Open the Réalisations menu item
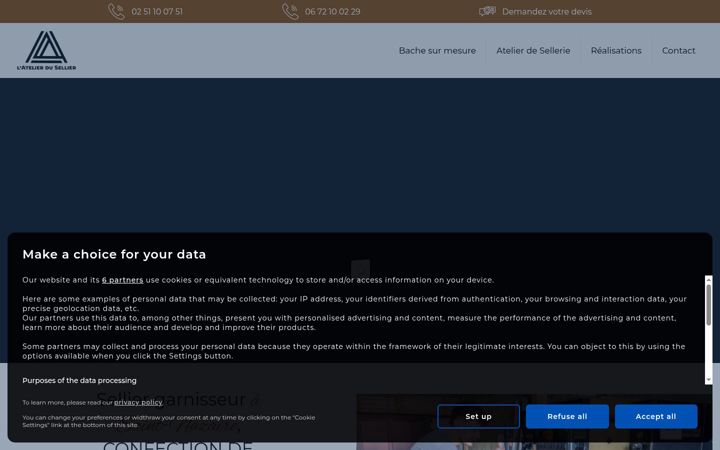The width and height of the screenshot is (720, 450). (616, 51)
